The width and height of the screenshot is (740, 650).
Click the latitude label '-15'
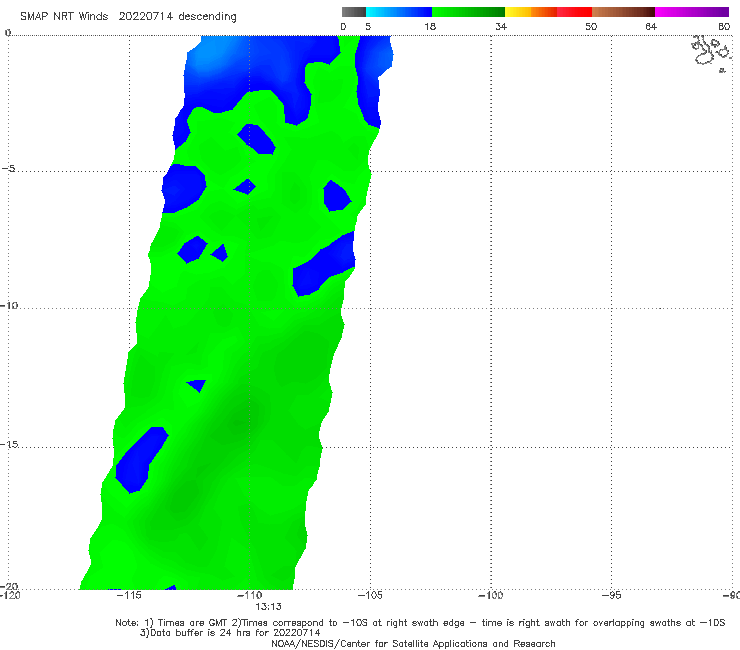point(9,444)
